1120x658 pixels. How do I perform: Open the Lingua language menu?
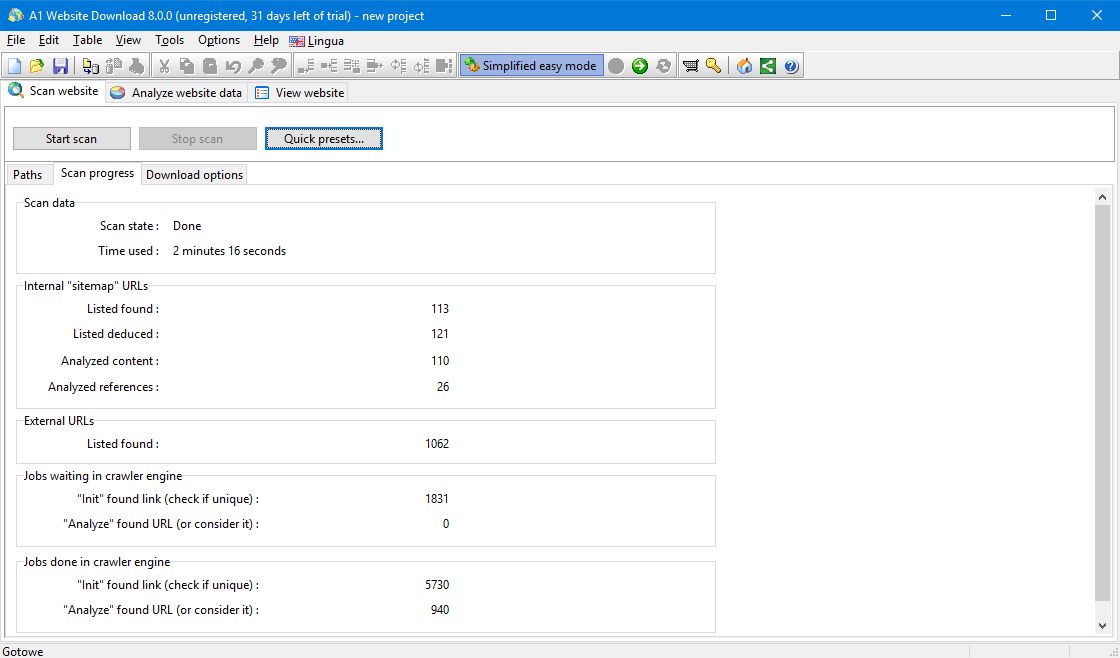pyautogui.click(x=316, y=41)
